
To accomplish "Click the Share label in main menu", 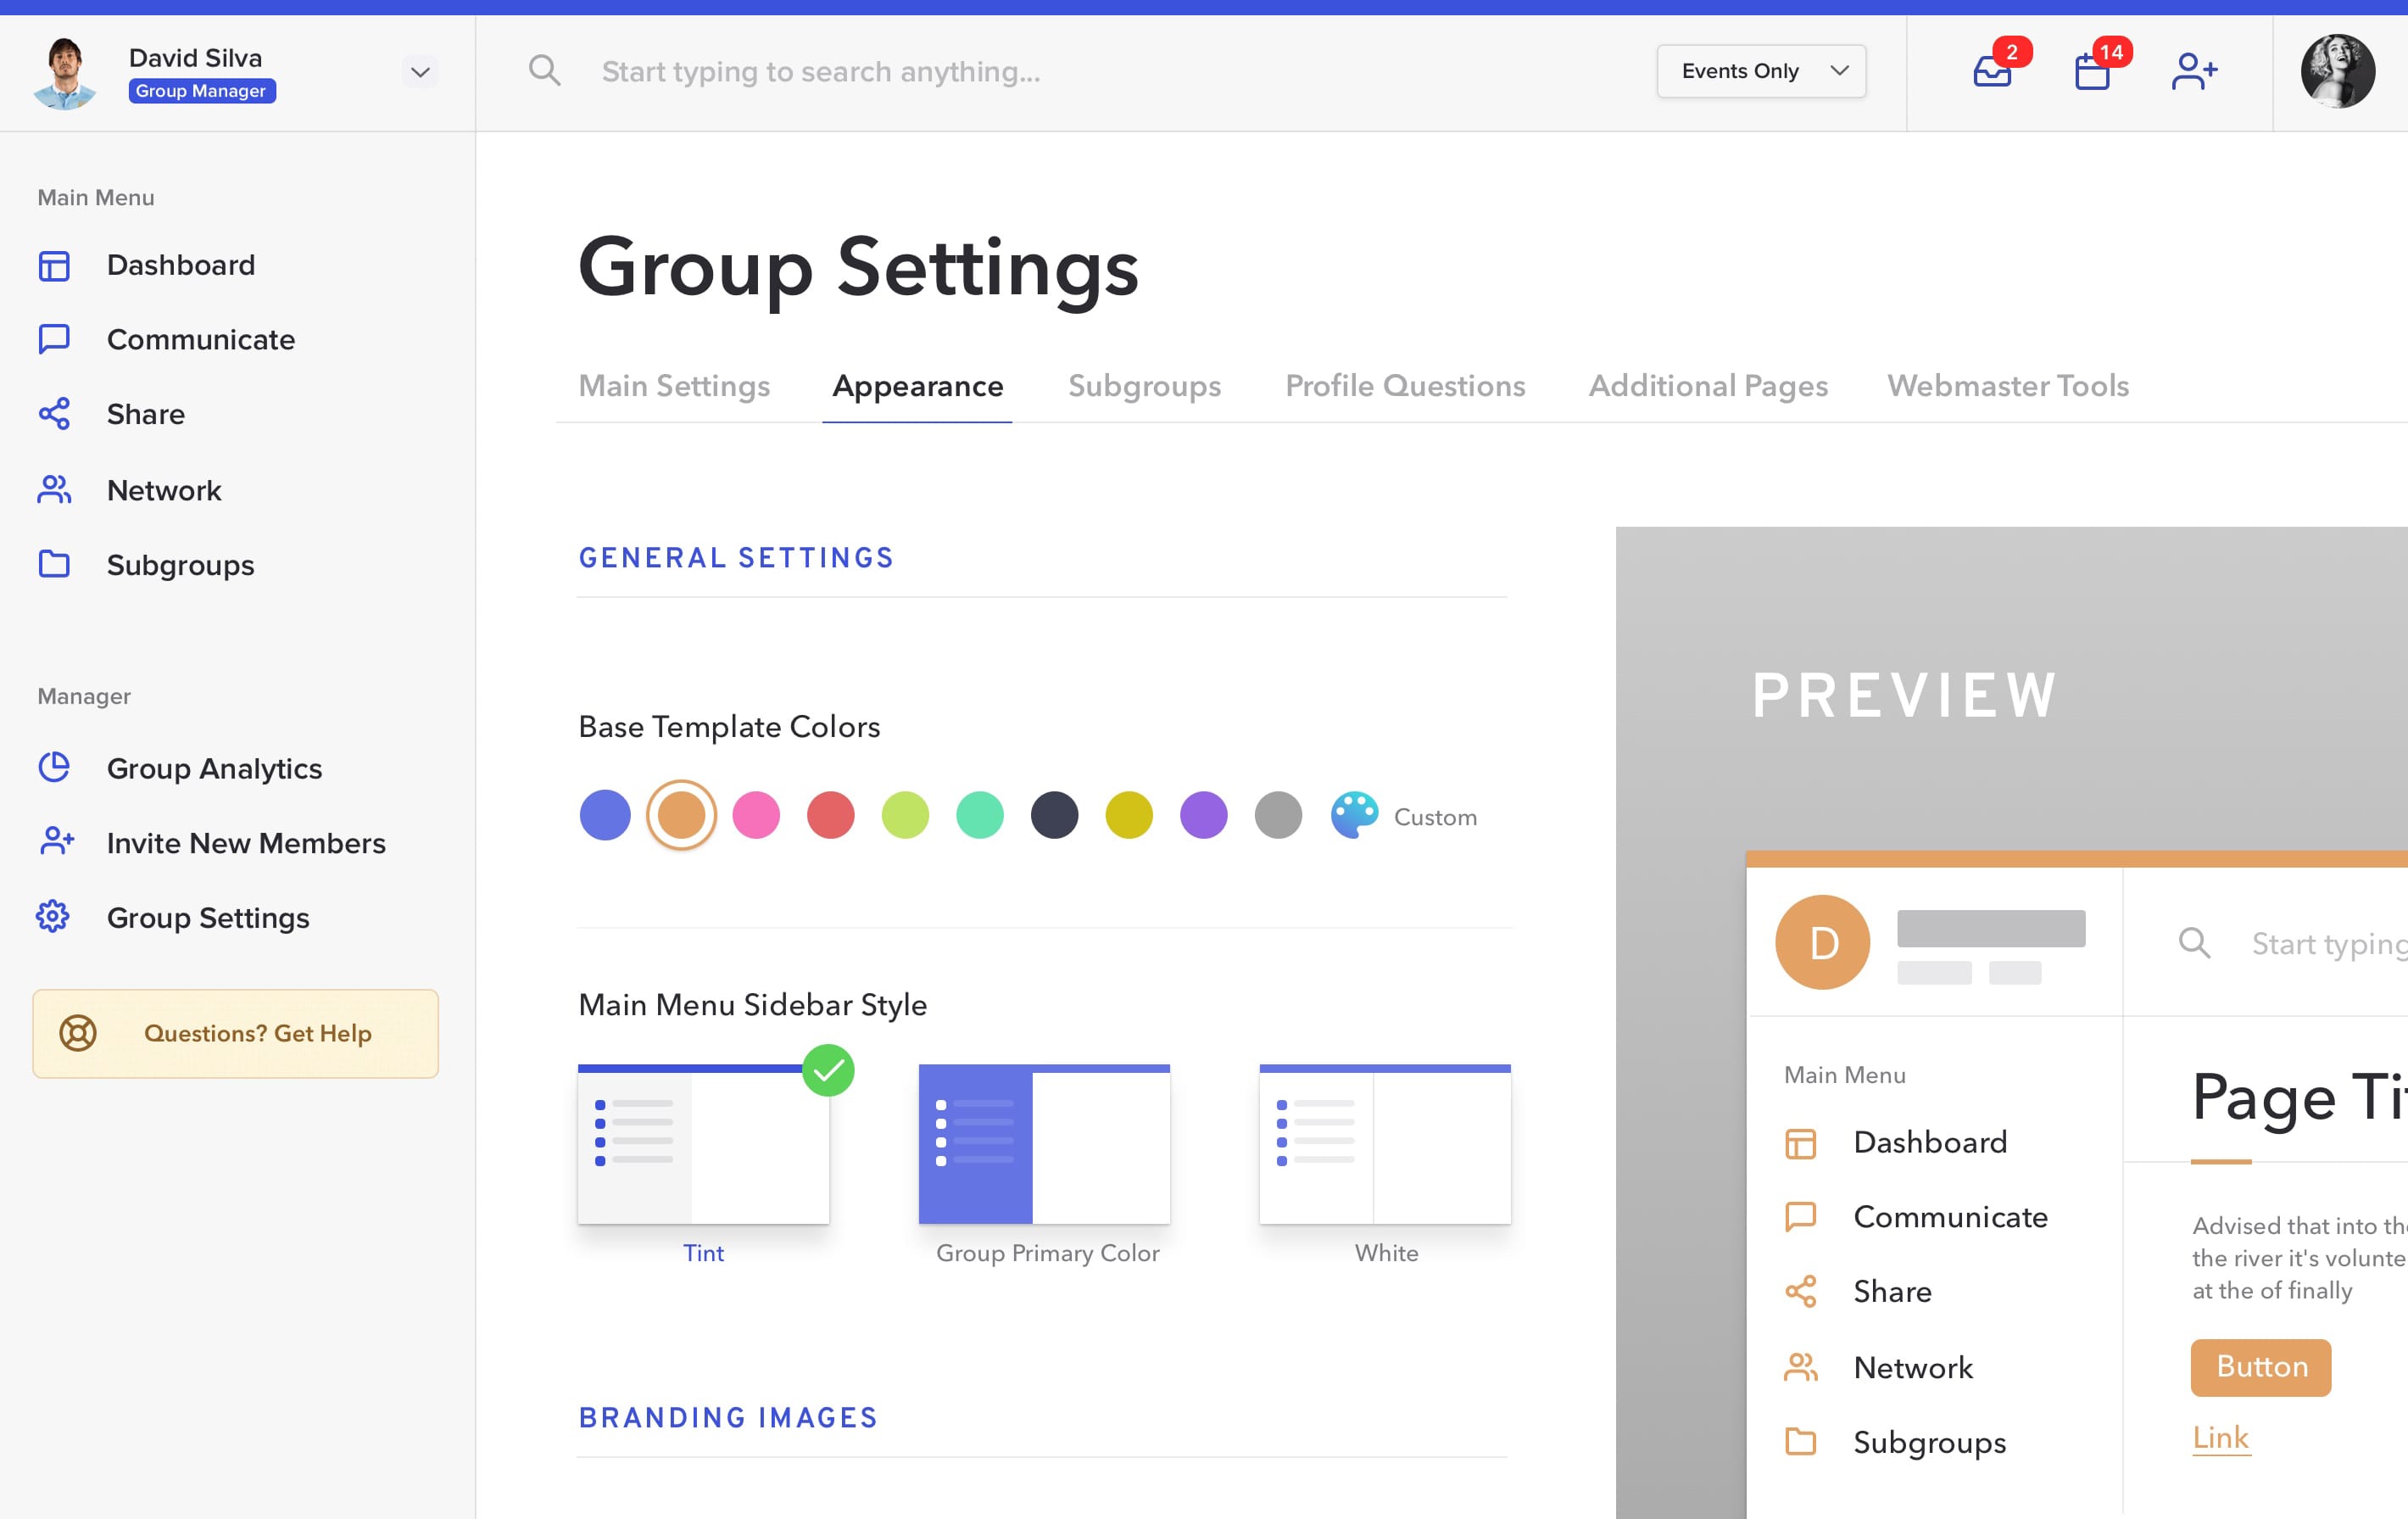I will coord(146,414).
